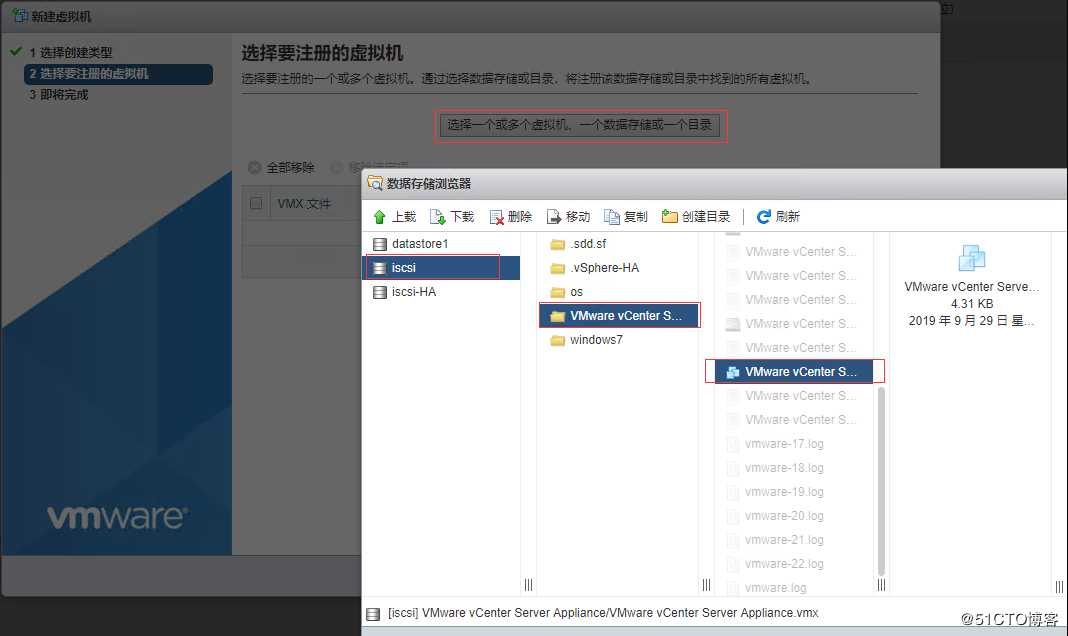Click the select VMs, datastore or directory button
The width and height of the screenshot is (1068, 636).
tap(580, 125)
